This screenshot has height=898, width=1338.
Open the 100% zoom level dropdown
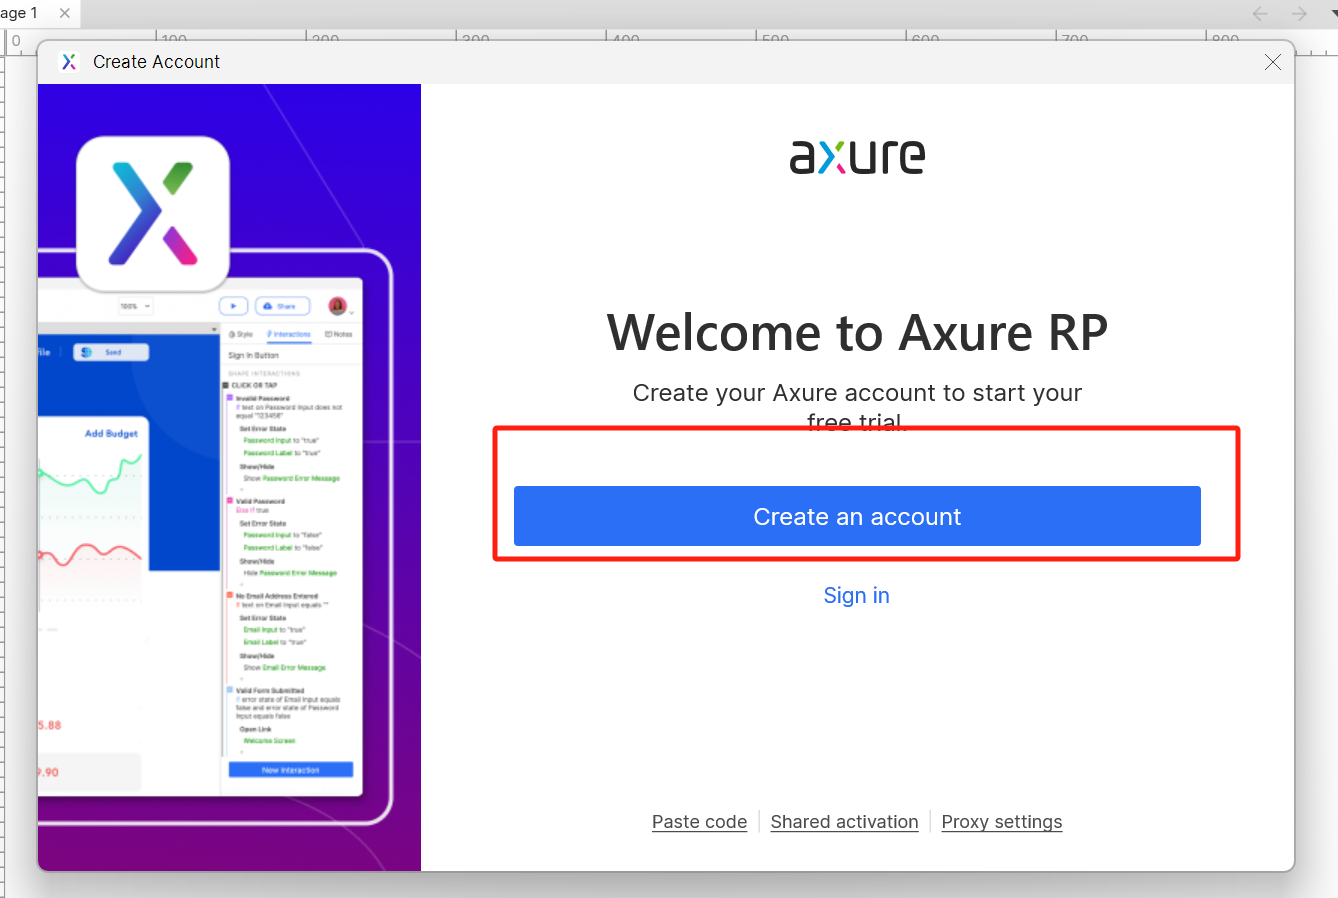coord(135,306)
